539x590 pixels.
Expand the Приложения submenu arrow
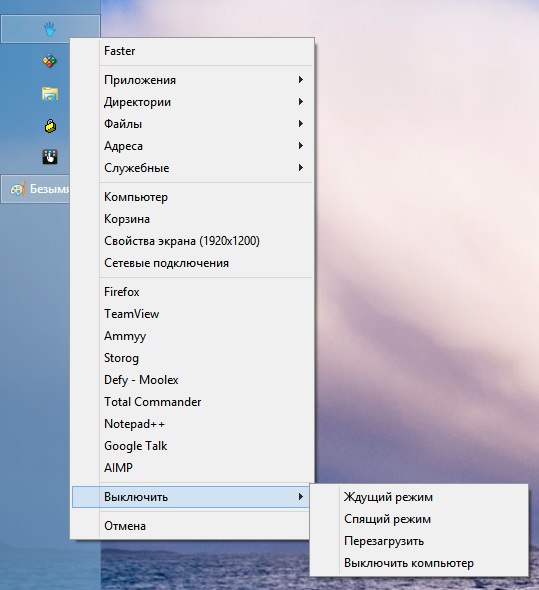click(x=300, y=80)
